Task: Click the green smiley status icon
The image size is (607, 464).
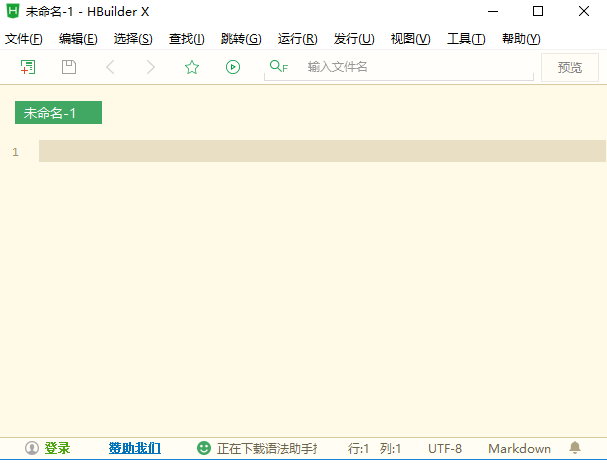Action: pyautogui.click(x=204, y=448)
